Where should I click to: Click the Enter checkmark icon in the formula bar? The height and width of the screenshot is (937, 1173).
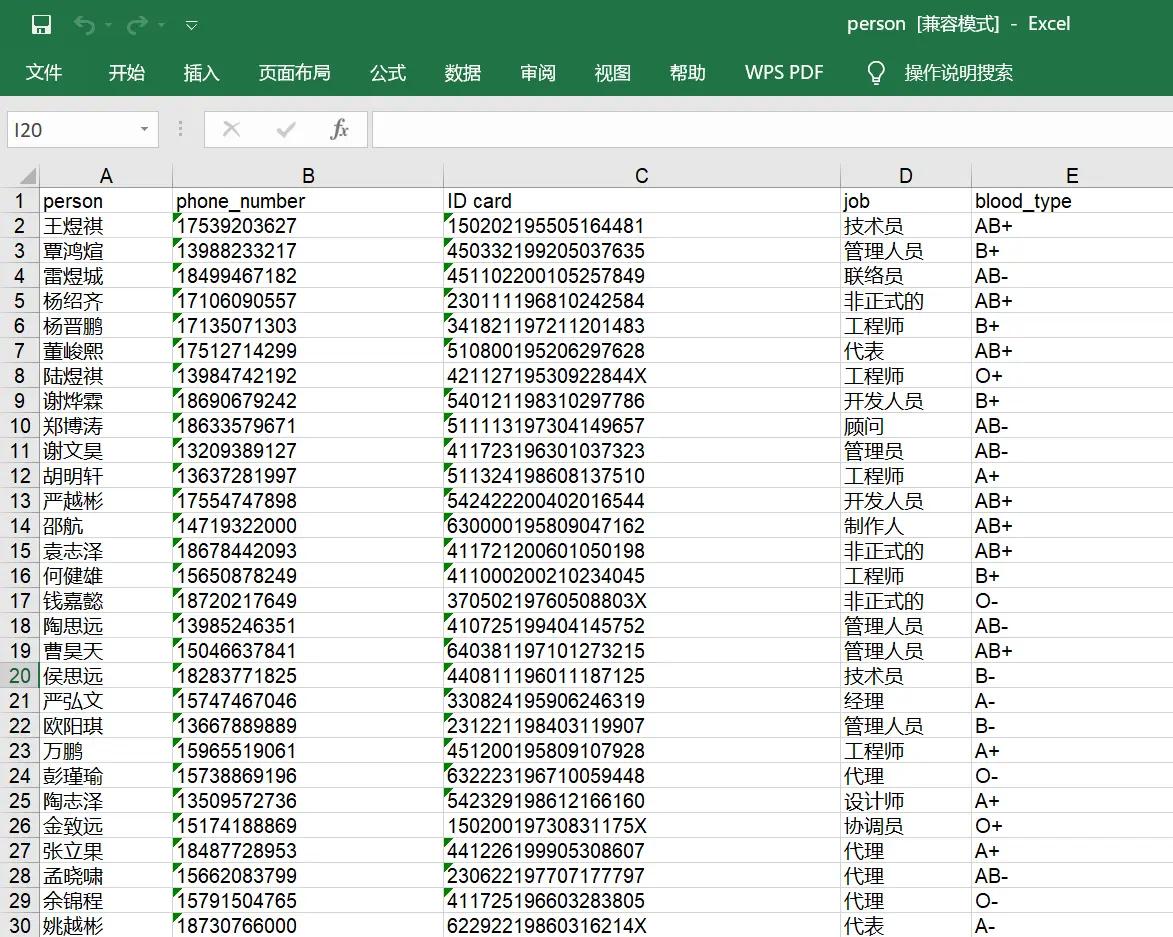pyautogui.click(x=285, y=129)
